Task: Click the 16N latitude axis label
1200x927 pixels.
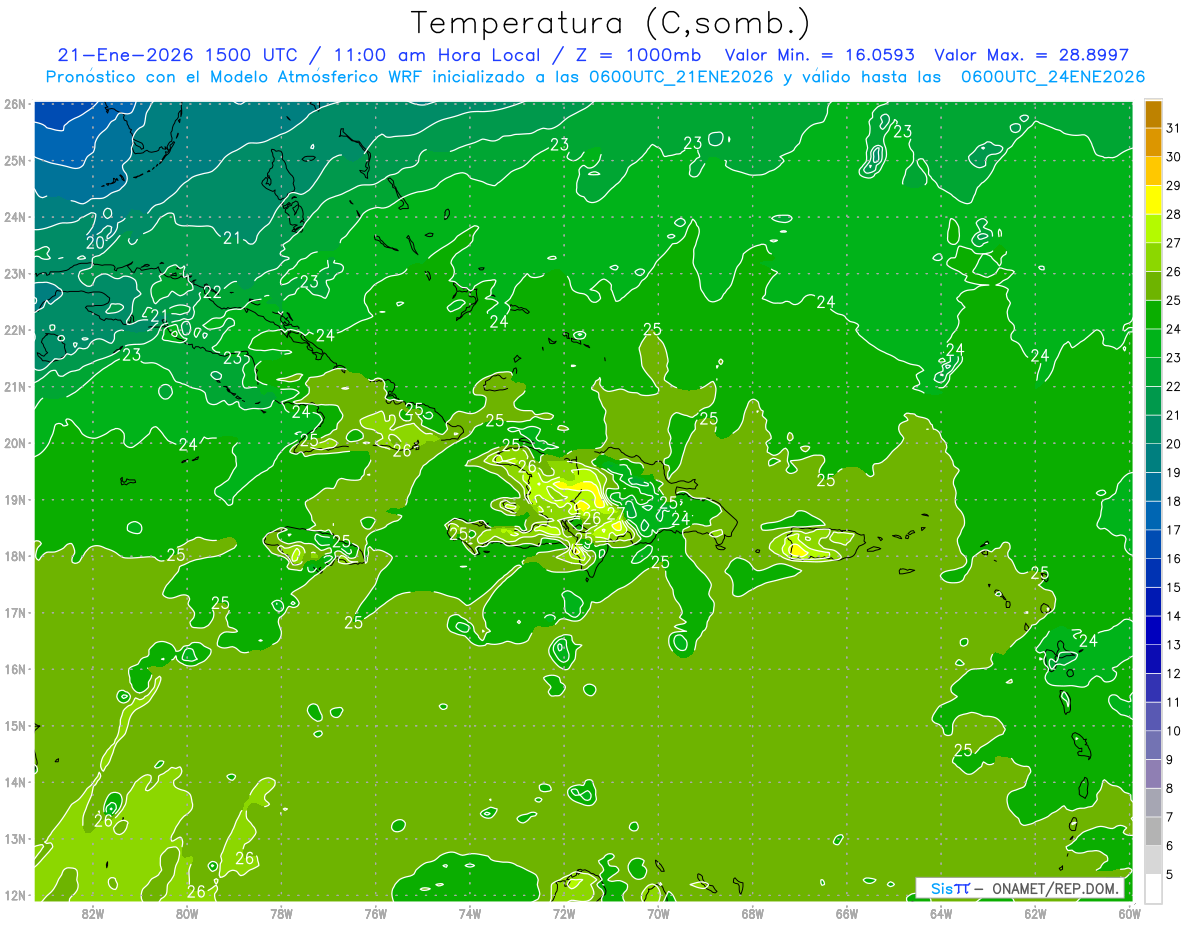Action: [x=14, y=669]
